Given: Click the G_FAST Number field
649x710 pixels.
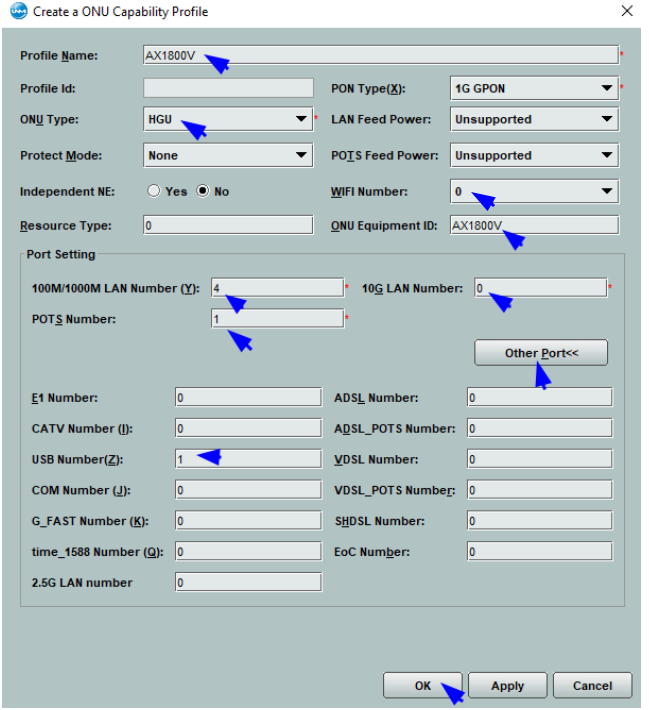Looking at the screenshot, I should pos(249,520).
